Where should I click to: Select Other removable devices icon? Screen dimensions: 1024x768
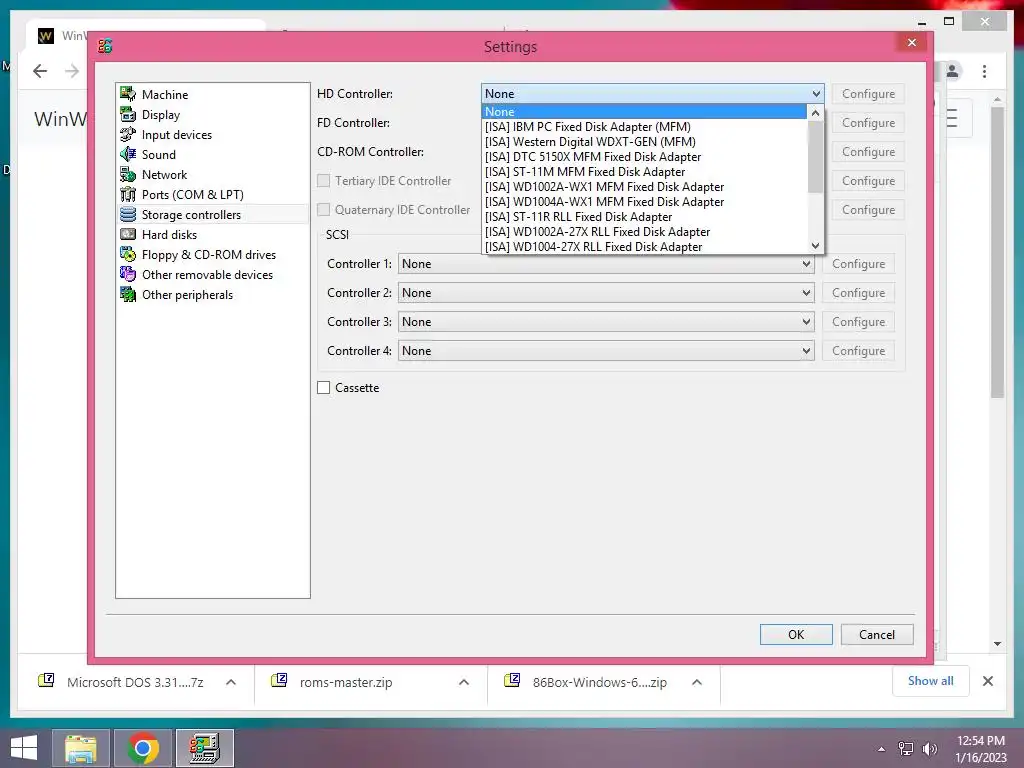[128, 274]
